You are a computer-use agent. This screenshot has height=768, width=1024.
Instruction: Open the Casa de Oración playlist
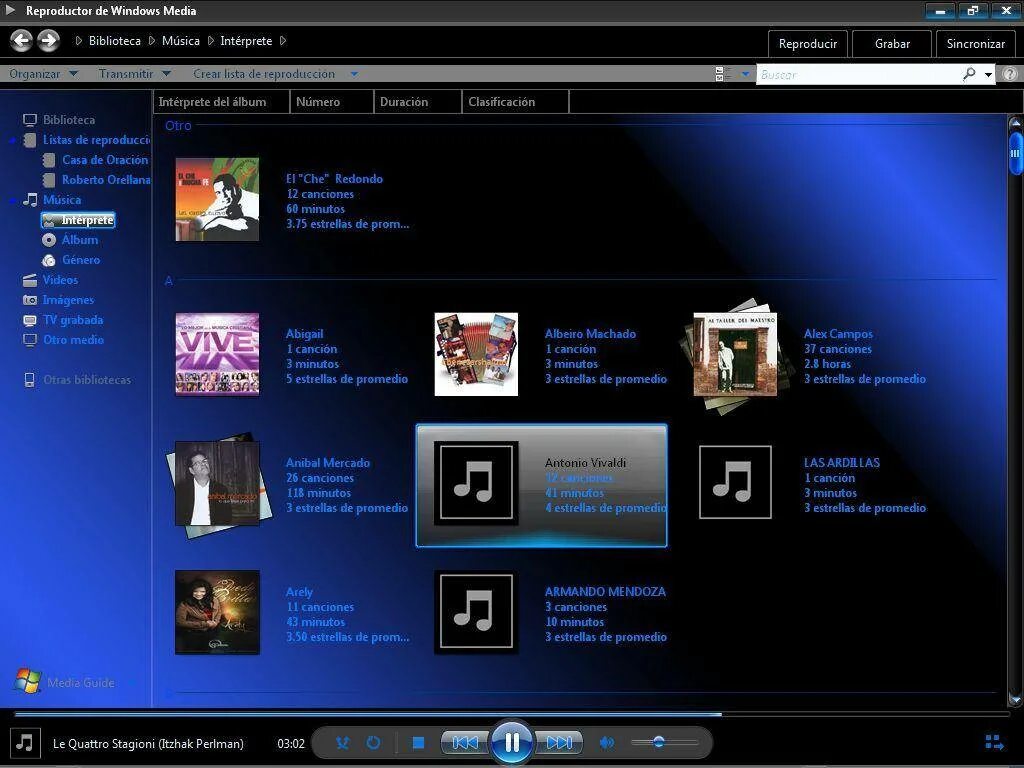coord(104,159)
